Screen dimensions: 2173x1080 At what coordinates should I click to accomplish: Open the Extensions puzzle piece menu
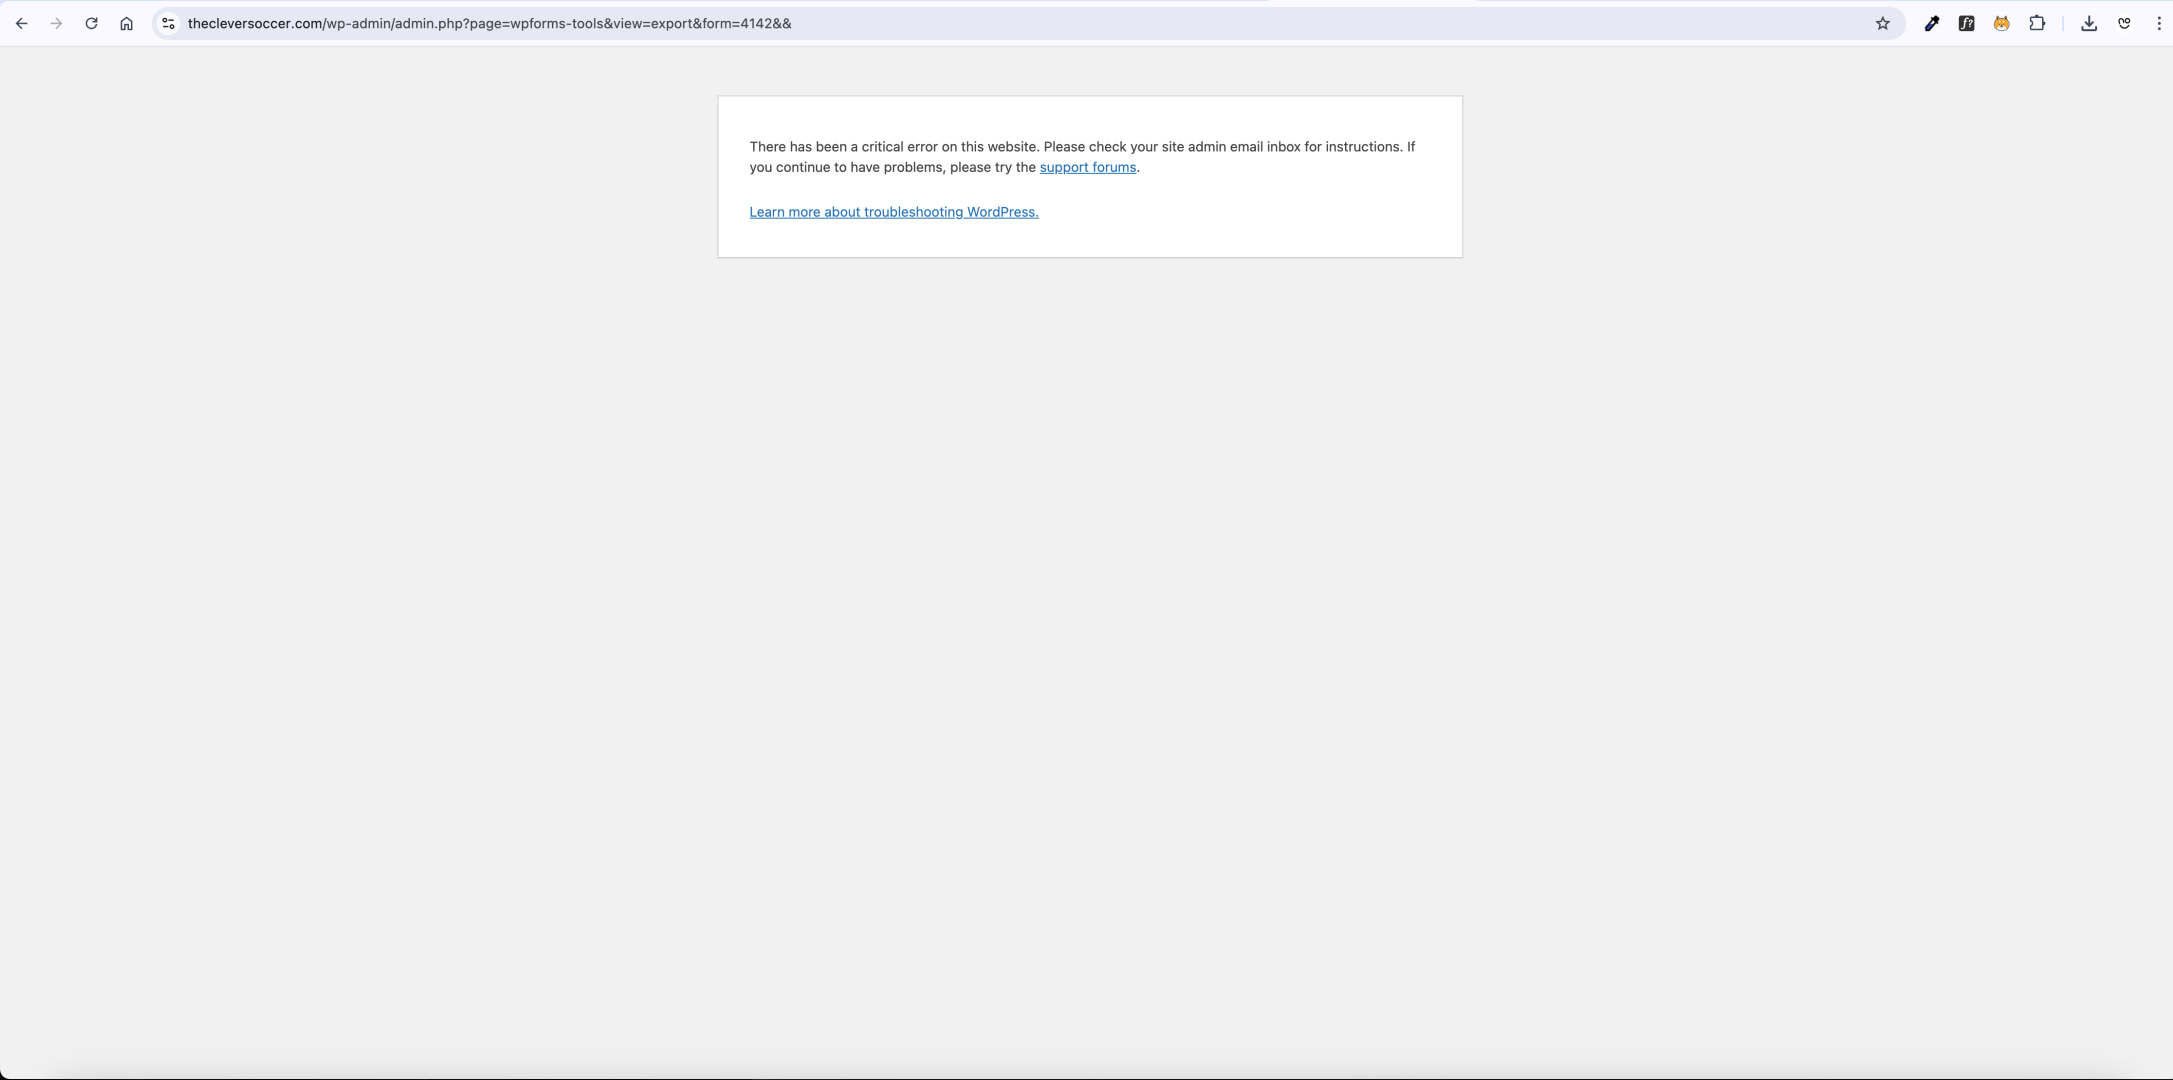[2037, 24]
